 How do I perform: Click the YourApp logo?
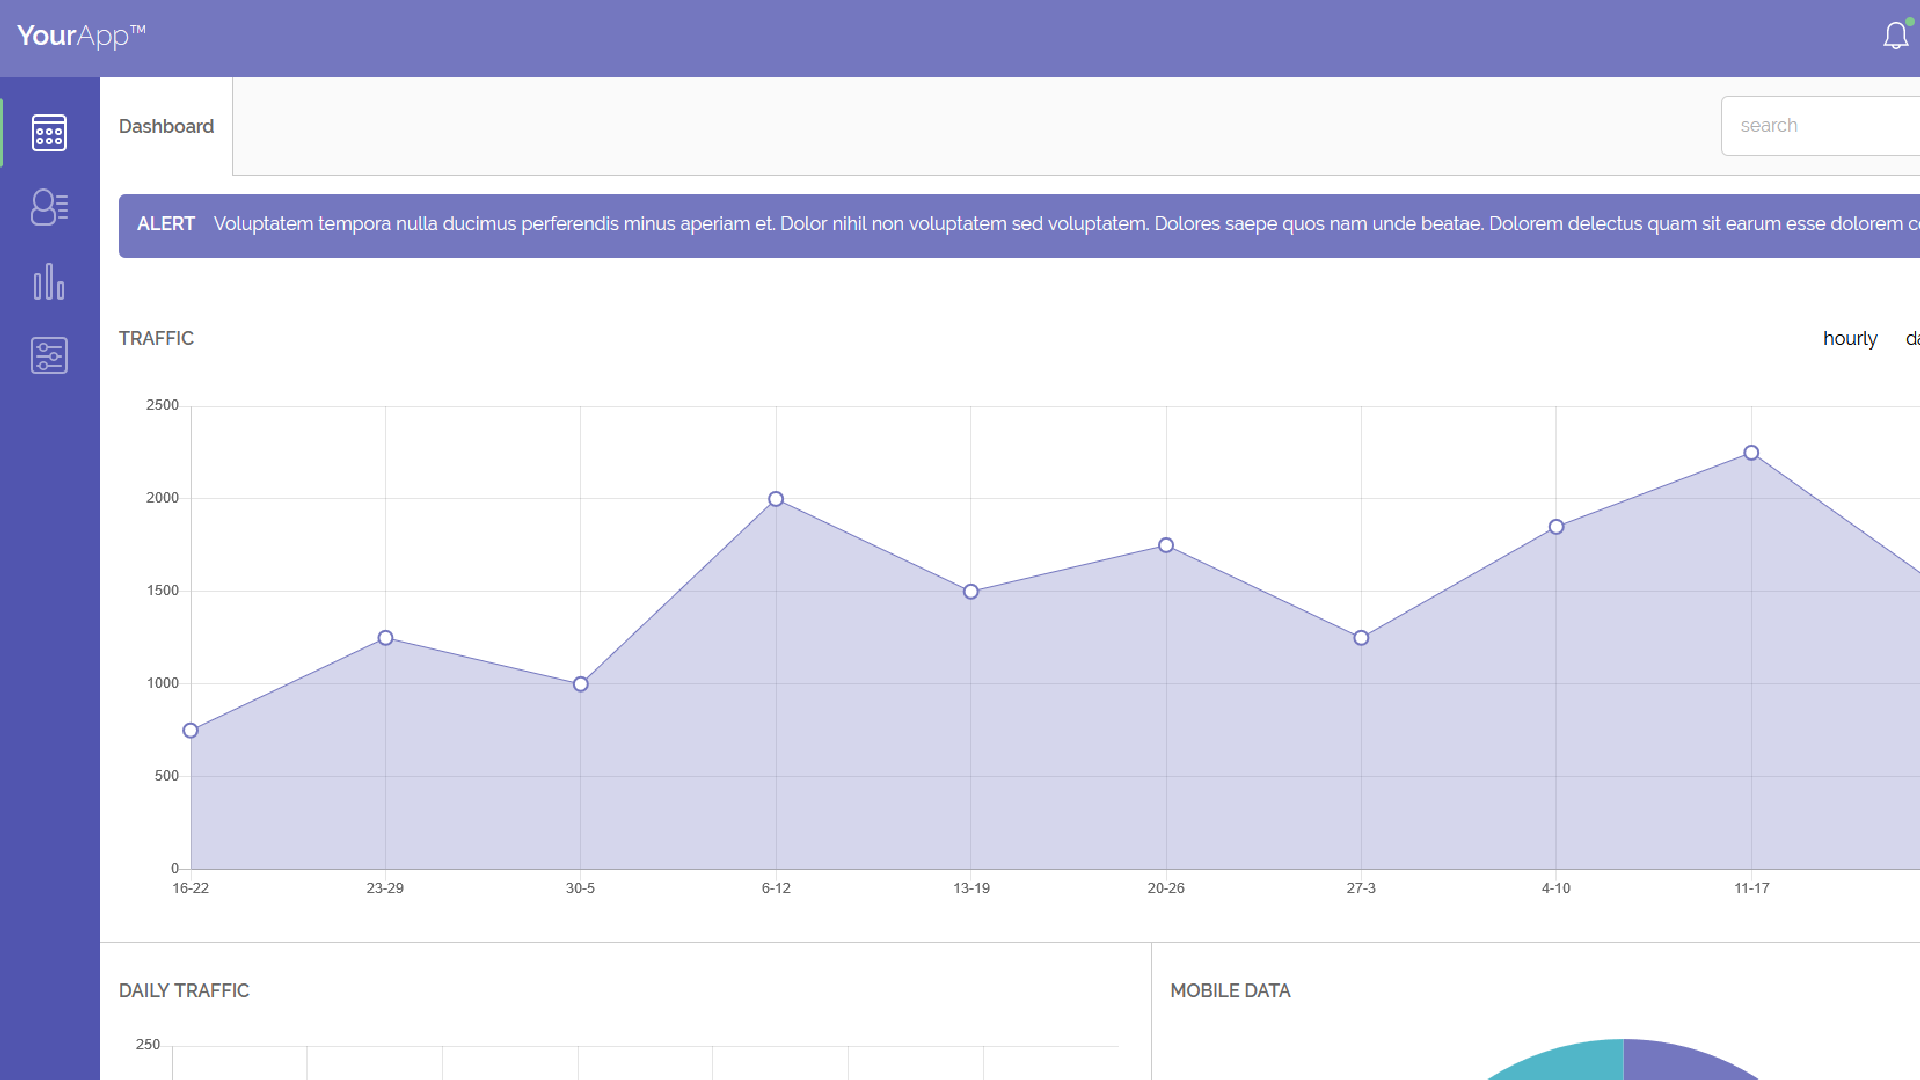[81, 36]
